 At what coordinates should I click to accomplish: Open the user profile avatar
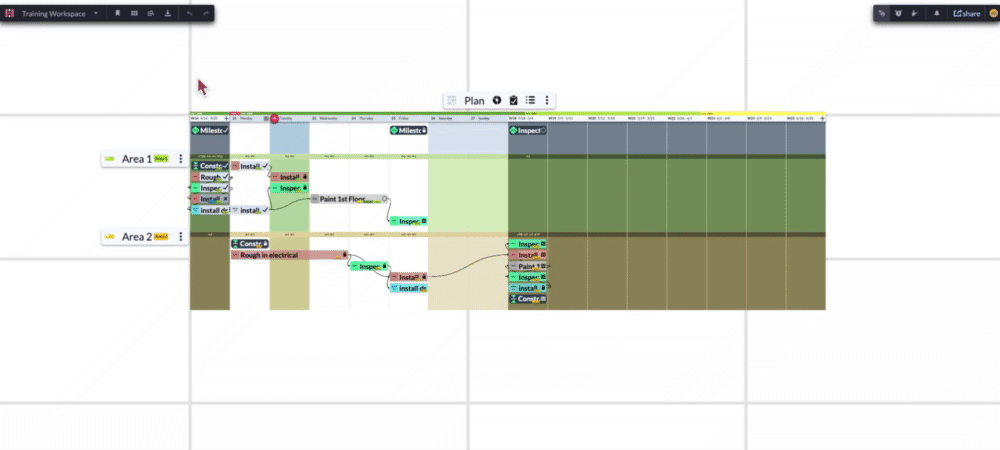993,14
